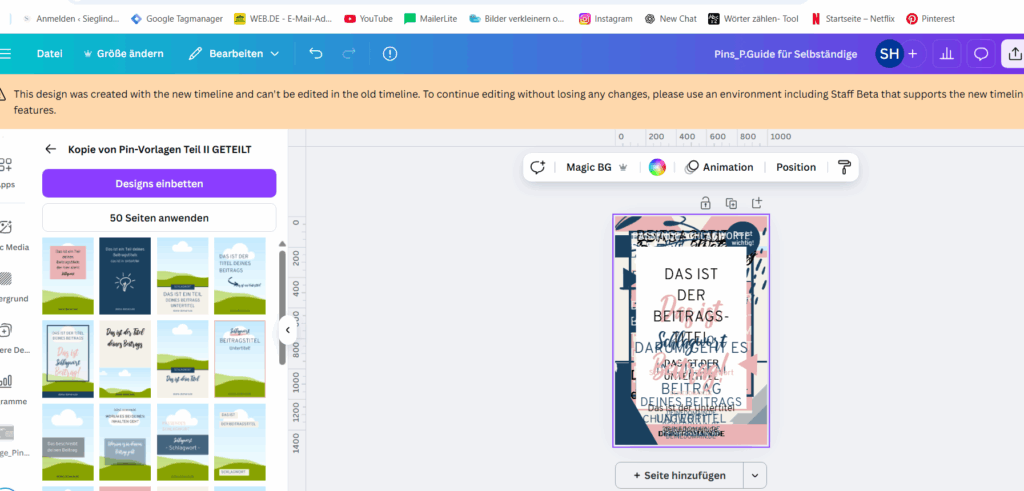This screenshot has height=491, width=1024.
Task: Open the Datei menu
Action: click(50, 54)
